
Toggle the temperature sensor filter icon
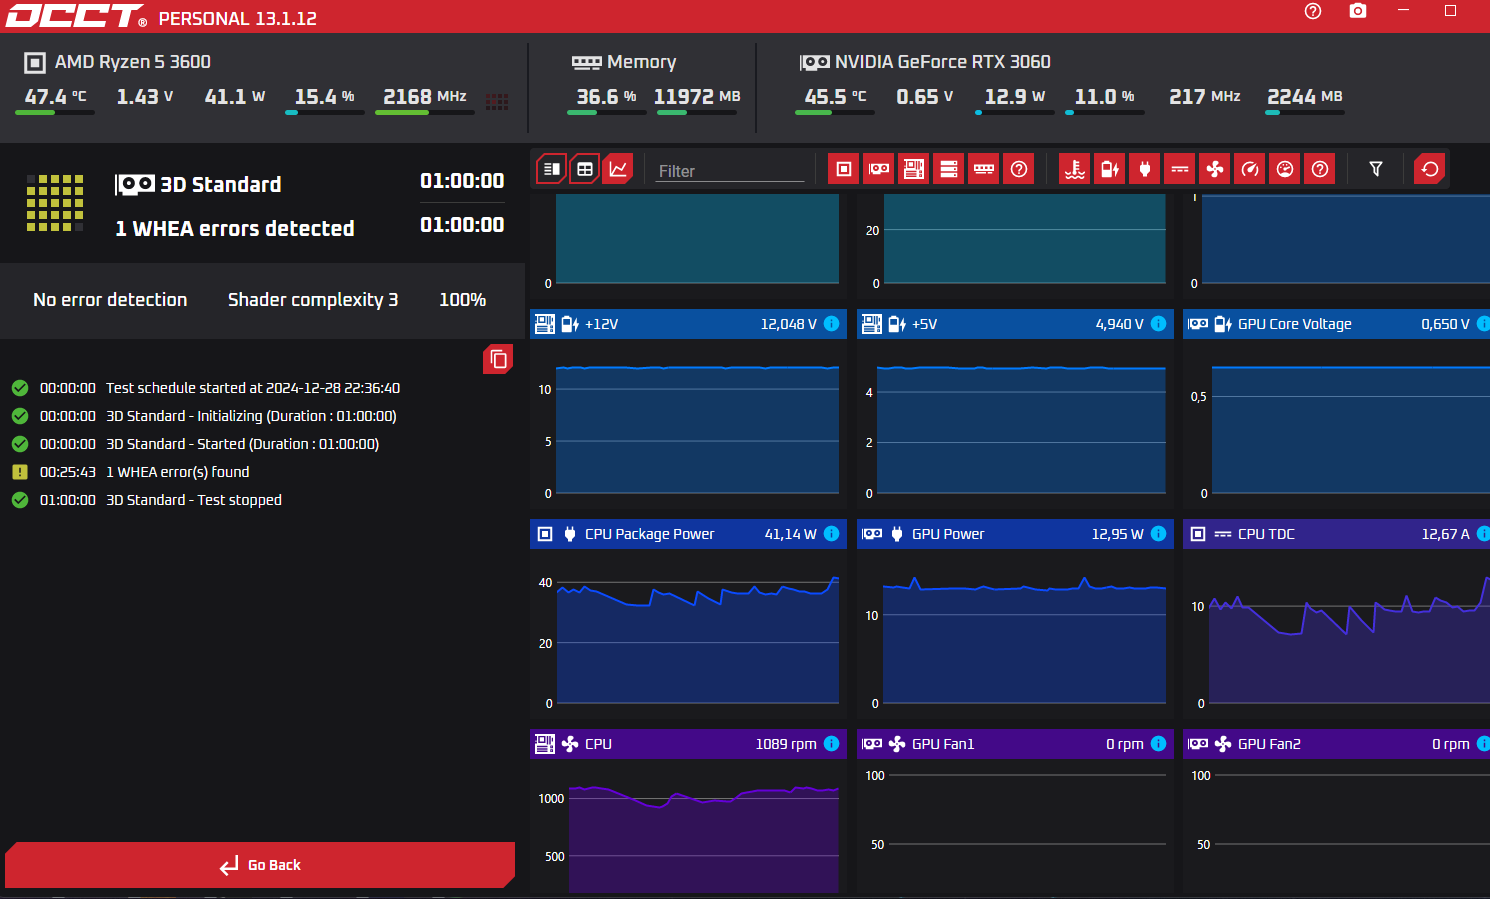click(1075, 169)
